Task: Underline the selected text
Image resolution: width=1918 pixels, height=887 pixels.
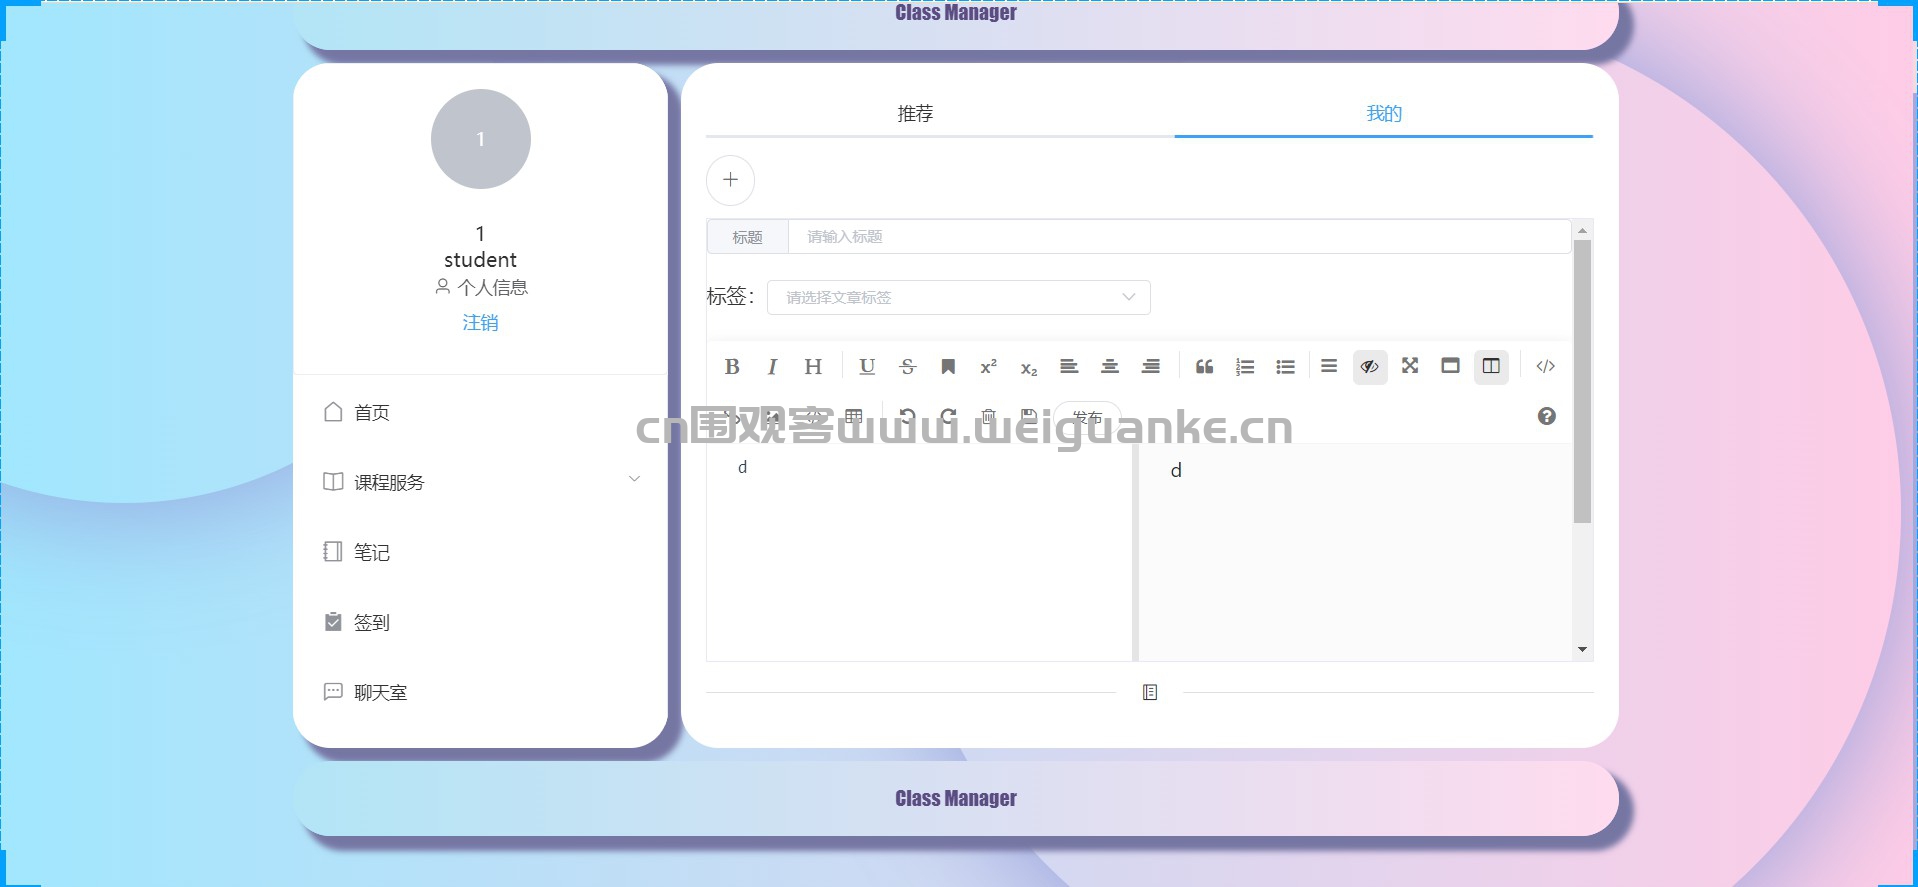Action: 867,366
